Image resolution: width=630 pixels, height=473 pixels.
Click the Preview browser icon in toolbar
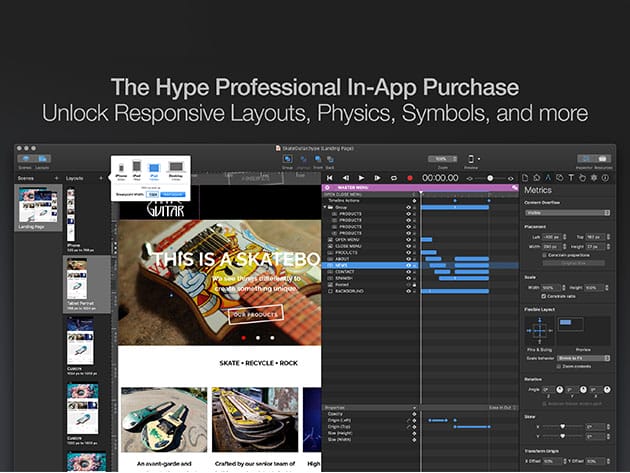point(472,159)
